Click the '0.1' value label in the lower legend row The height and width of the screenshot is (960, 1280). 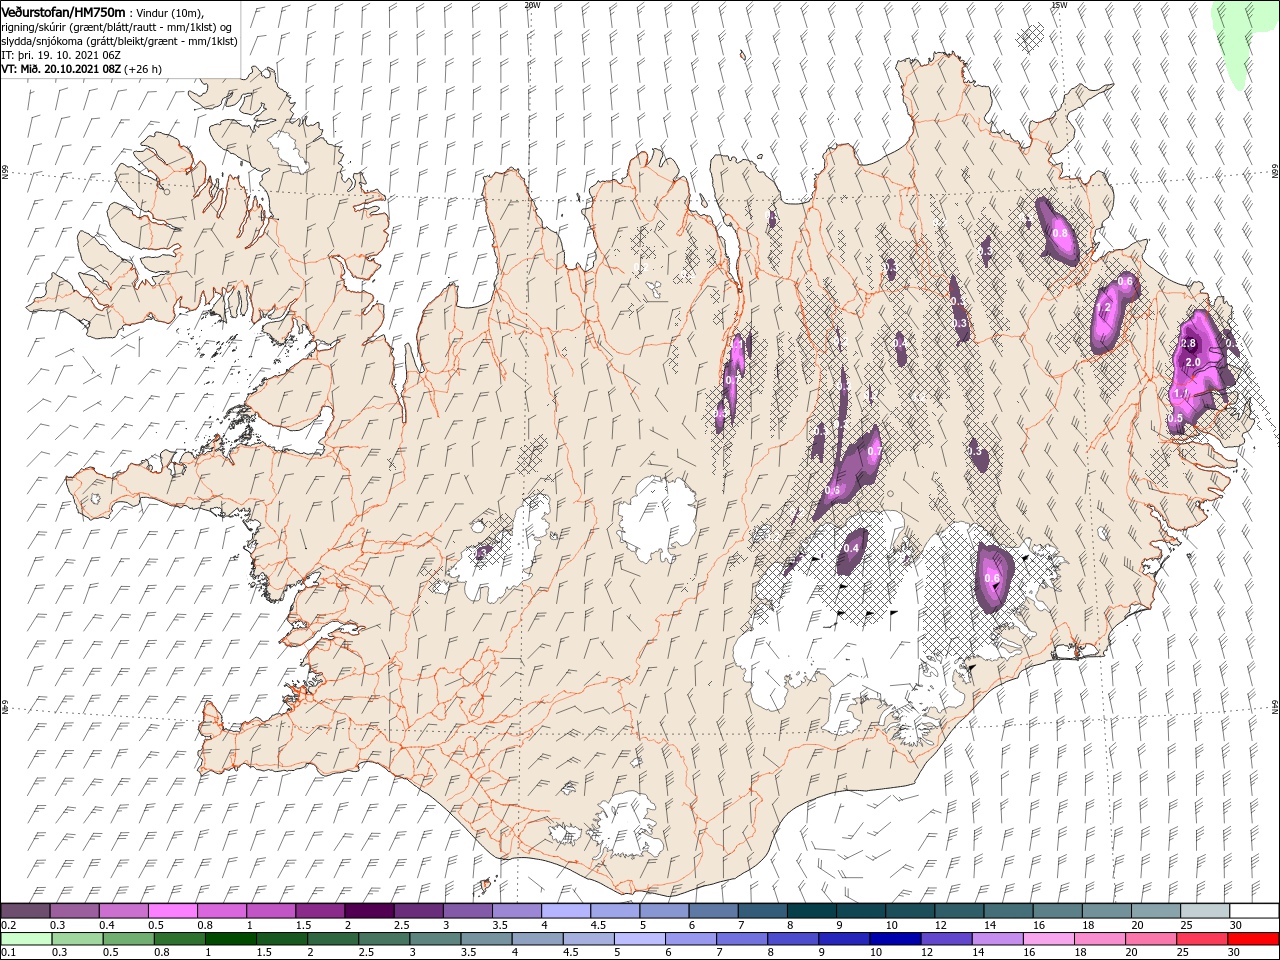coord(9,953)
